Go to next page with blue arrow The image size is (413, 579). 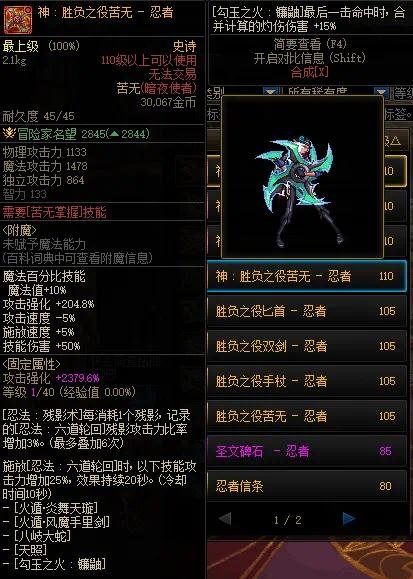(349, 519)
